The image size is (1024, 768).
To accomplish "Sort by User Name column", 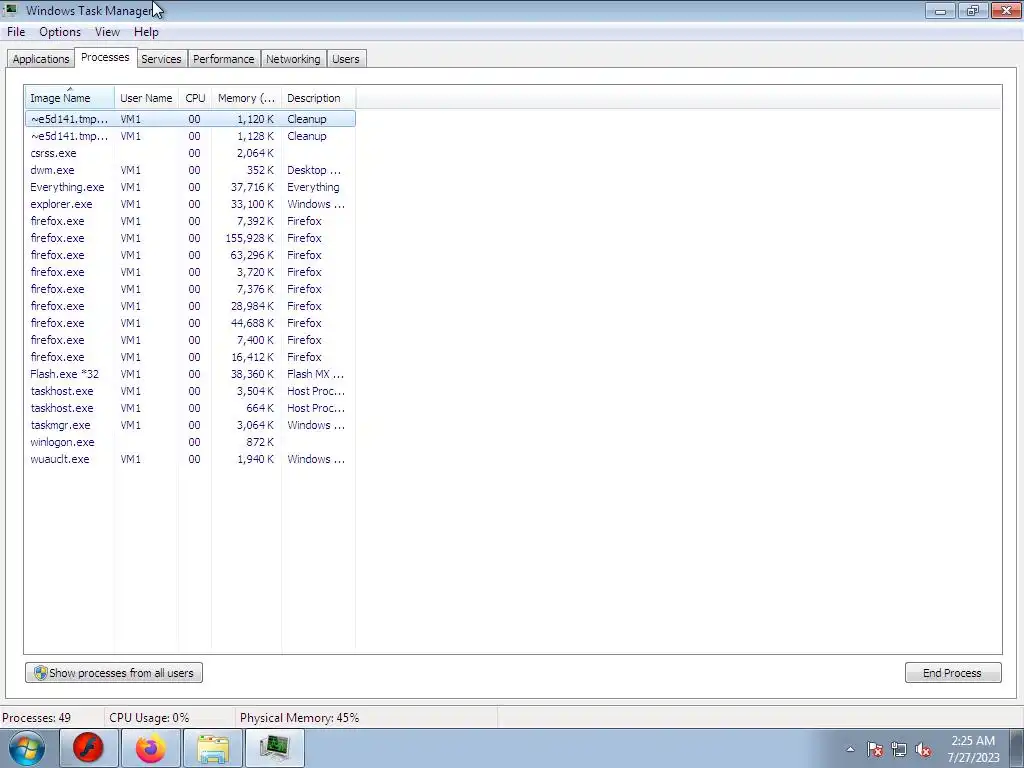I will [146, 98].
